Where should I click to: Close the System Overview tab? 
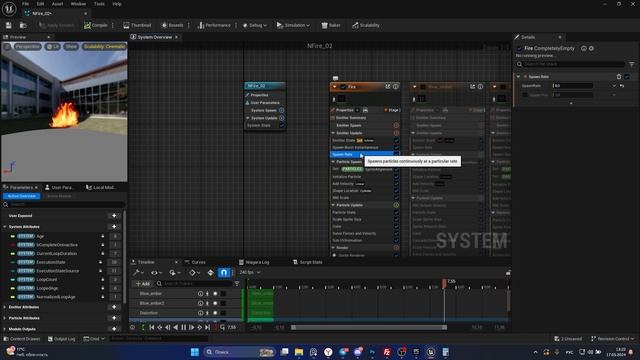[176, 37]
